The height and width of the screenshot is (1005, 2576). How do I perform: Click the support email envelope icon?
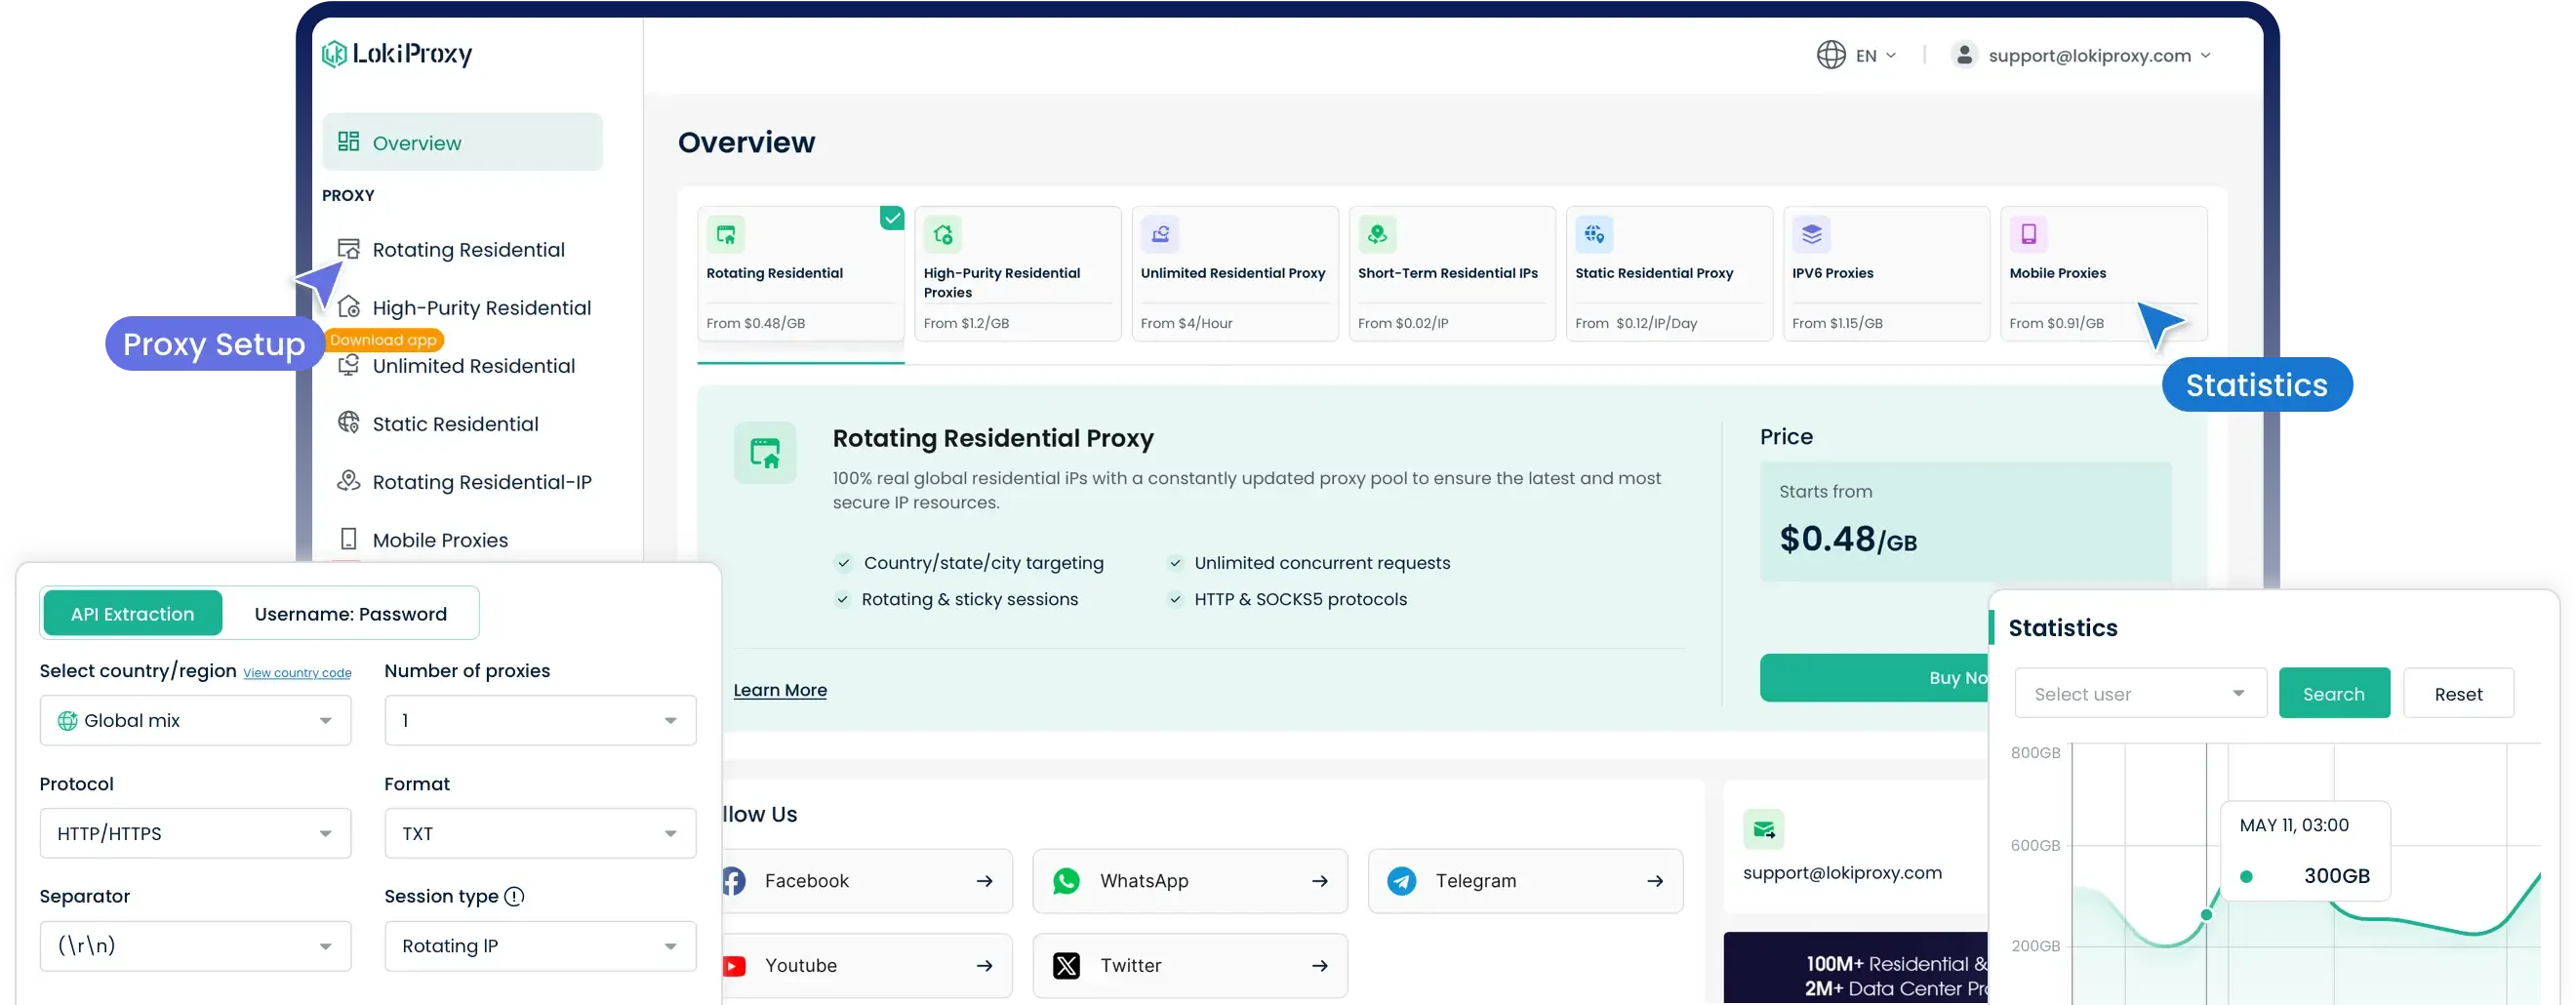[x=1763, y=830]
